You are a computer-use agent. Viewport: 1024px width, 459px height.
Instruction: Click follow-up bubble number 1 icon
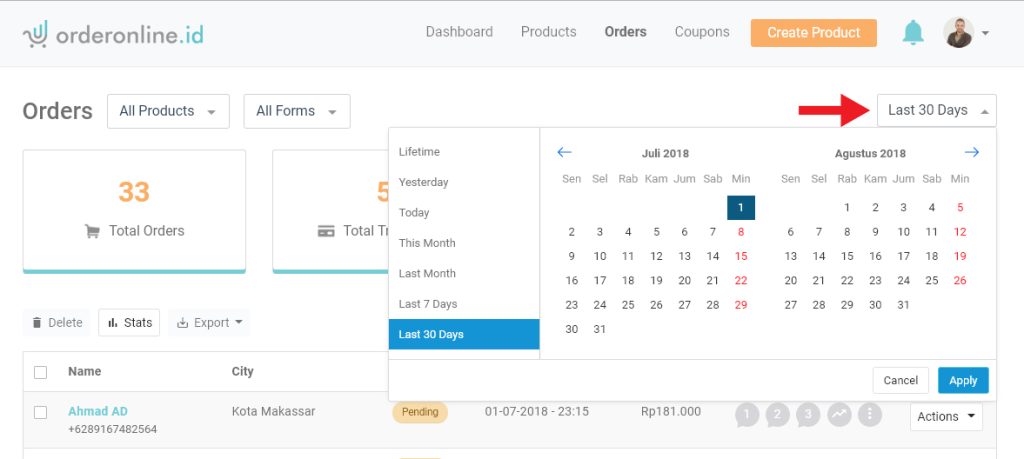pos(747,414)
